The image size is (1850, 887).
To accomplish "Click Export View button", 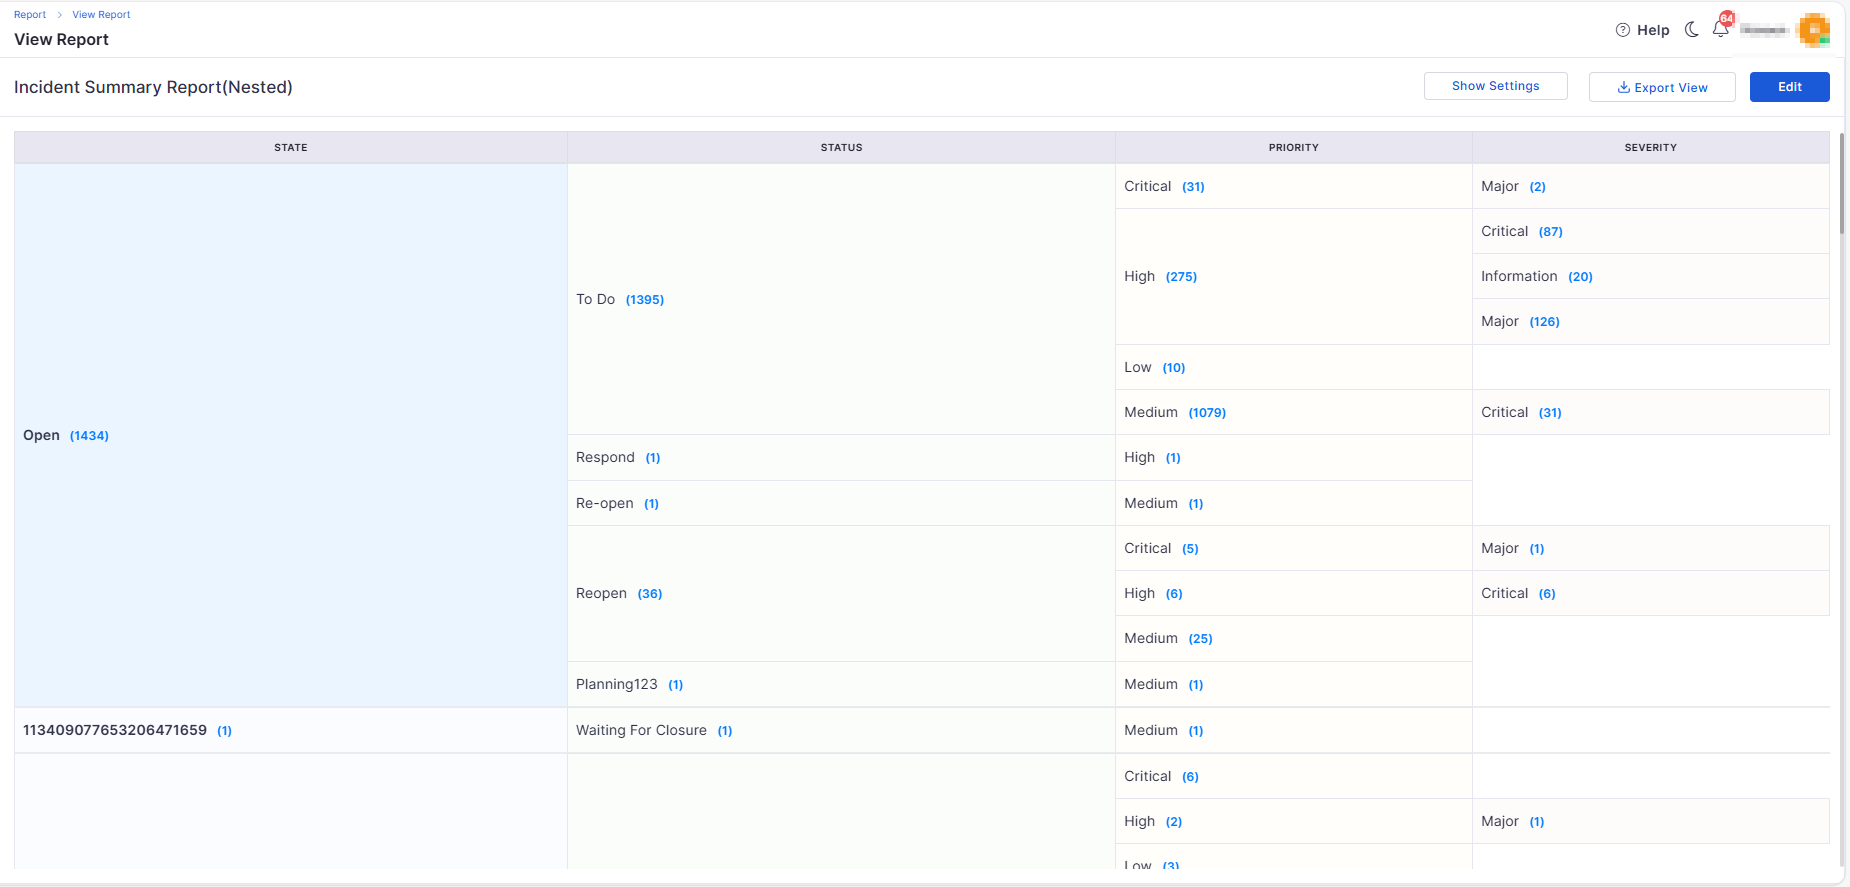I will (1661, 87).
